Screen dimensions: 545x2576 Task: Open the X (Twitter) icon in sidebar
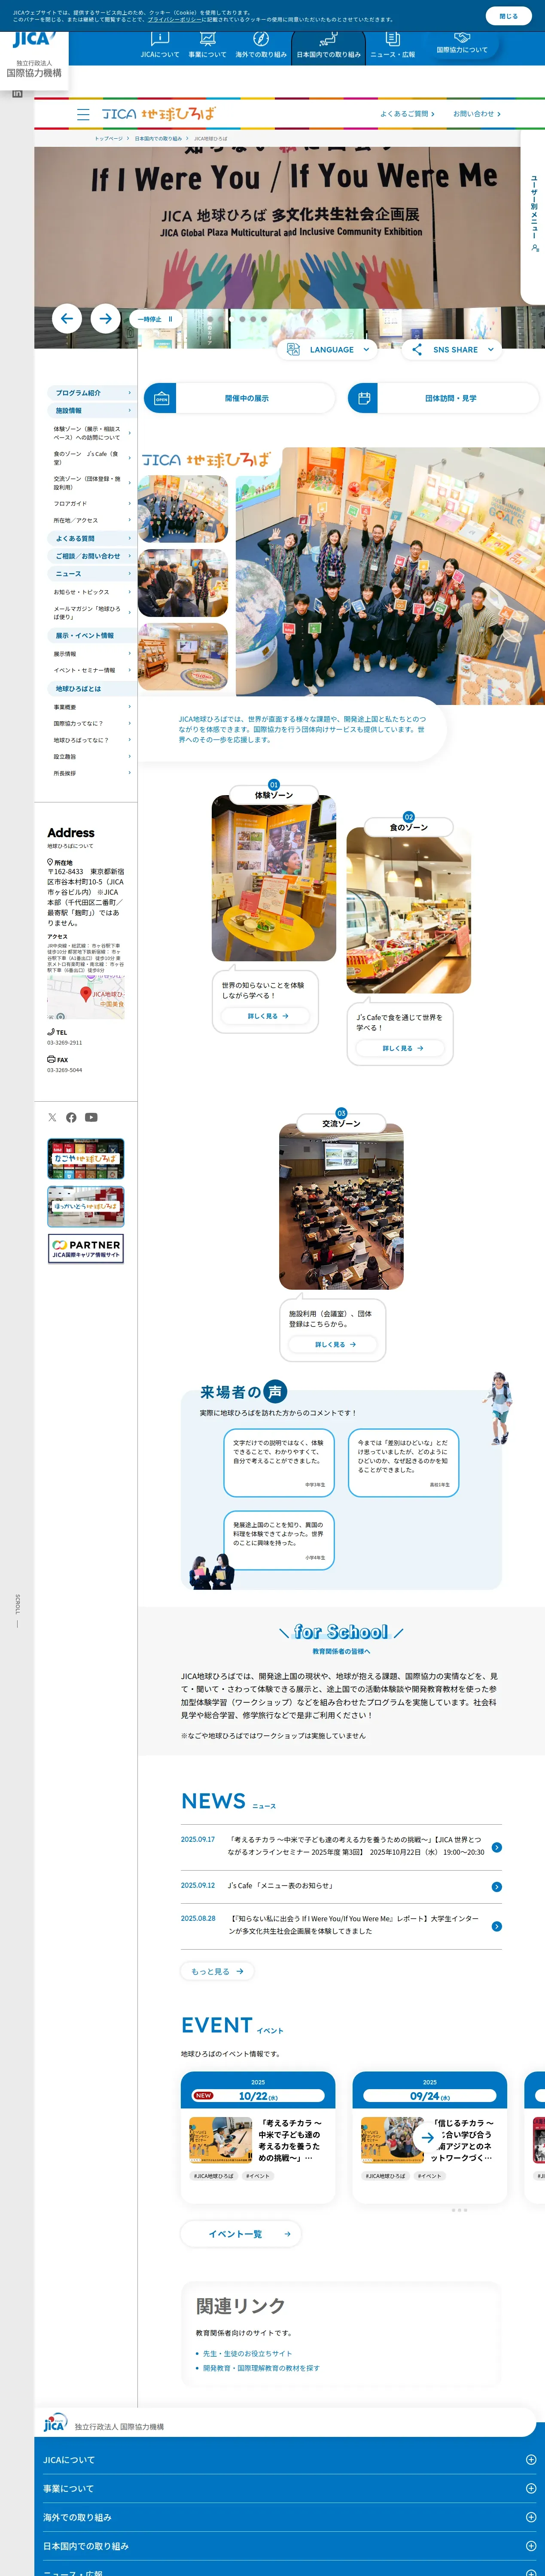[x=52, y=1118]
